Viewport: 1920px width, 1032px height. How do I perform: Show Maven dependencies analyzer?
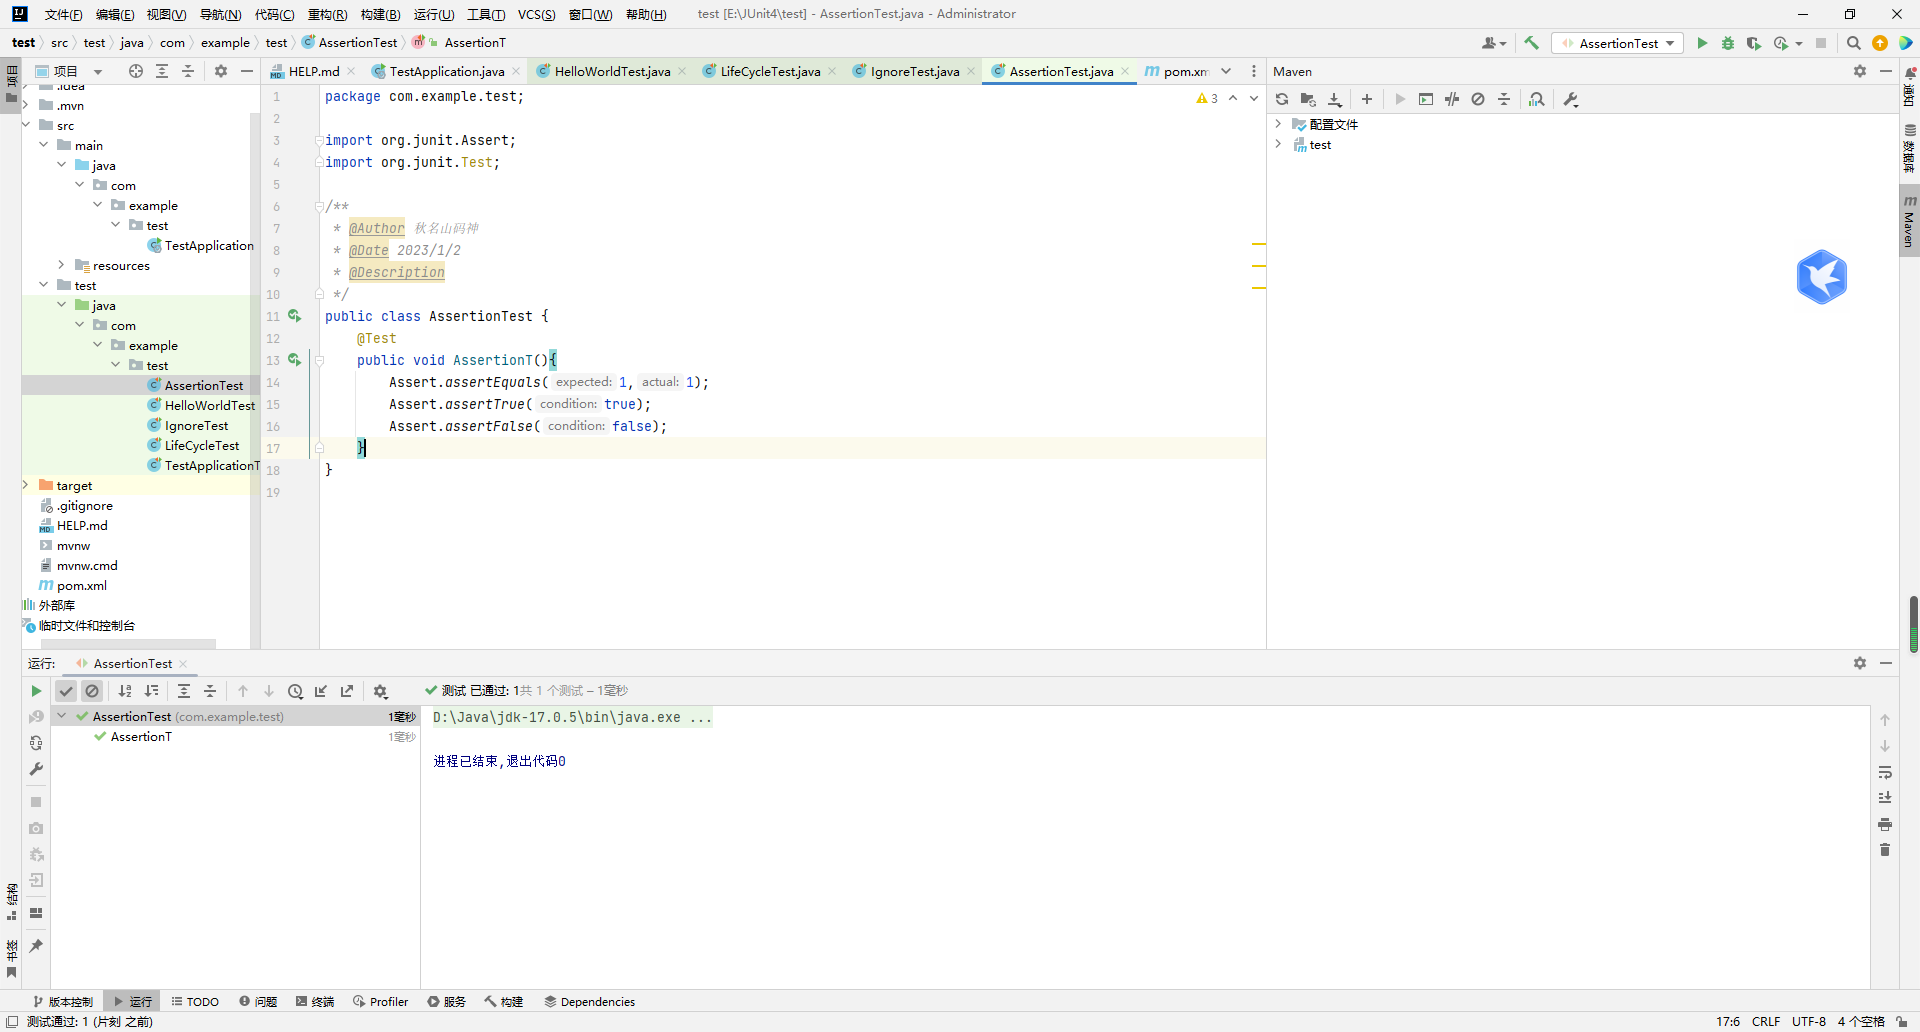click(1537, 99)
